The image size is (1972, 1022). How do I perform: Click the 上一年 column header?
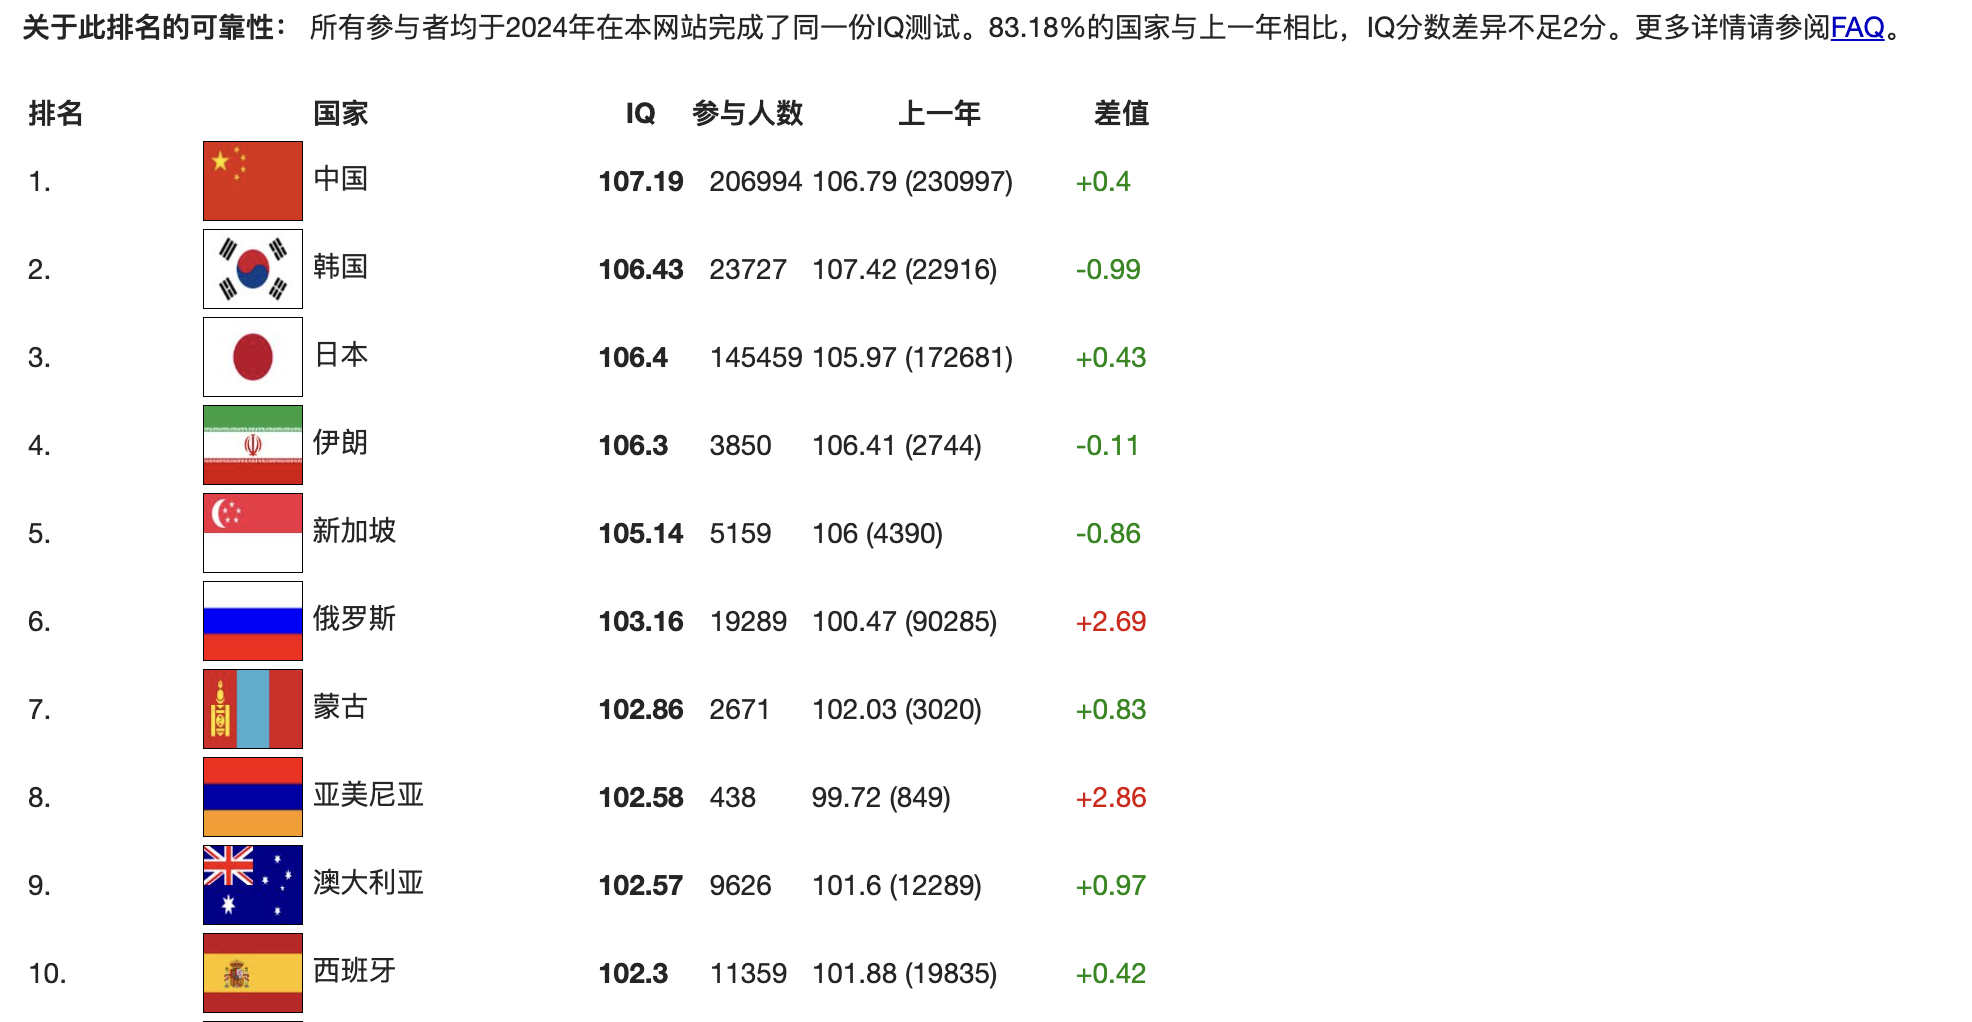pyautogui.click(x=938, y=114)
